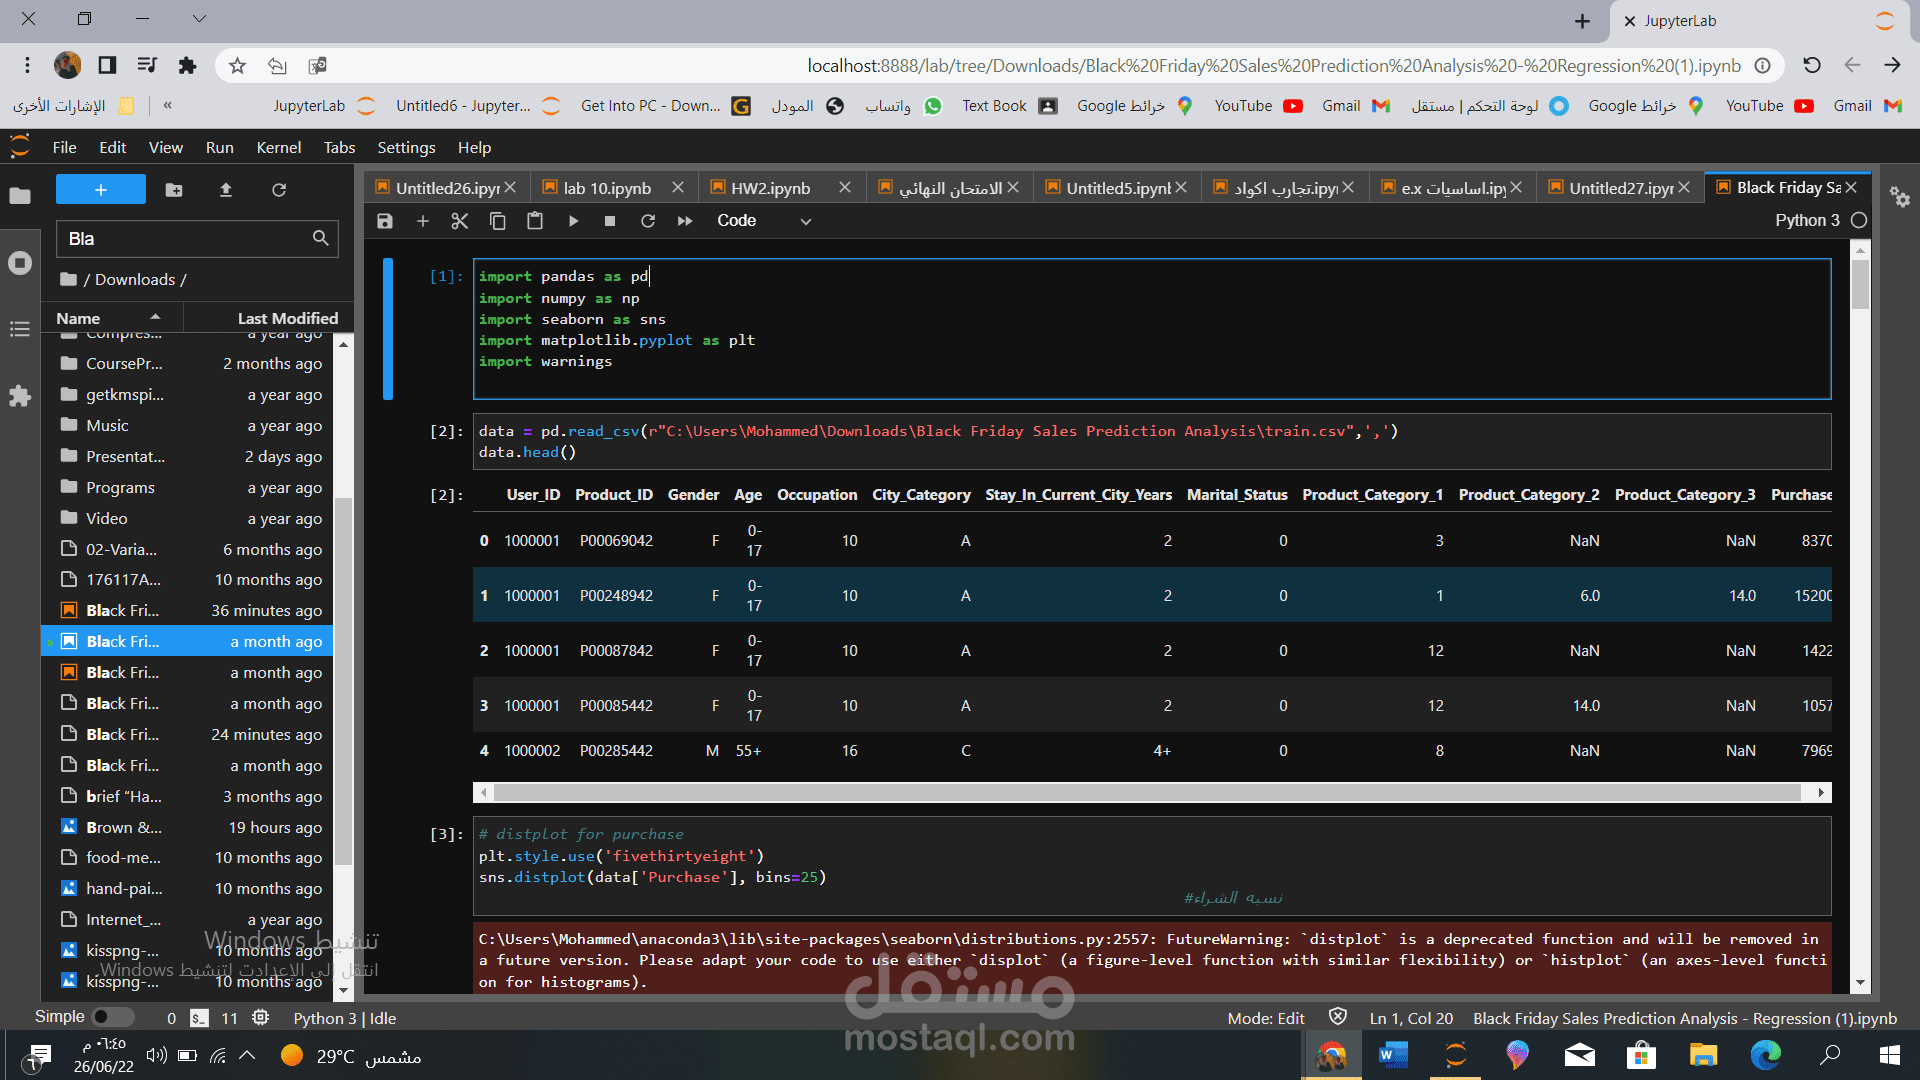Restart kernel and run all cells

685,221
